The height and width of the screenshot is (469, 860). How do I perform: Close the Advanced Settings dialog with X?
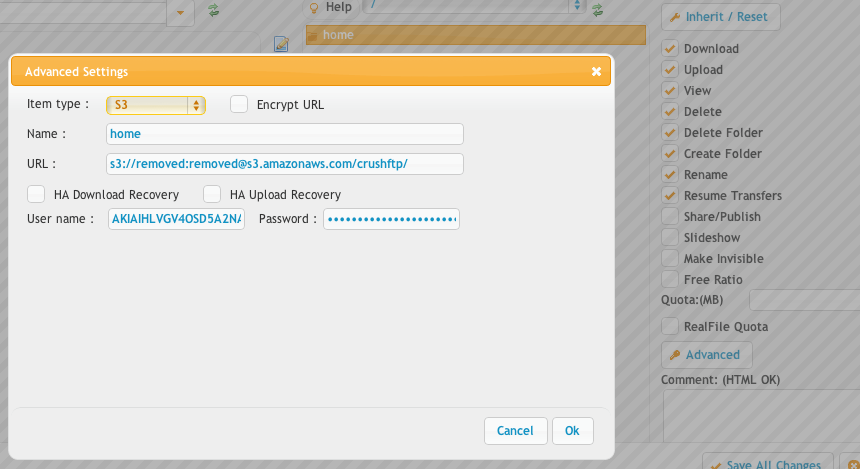click(x=596, y=72)
